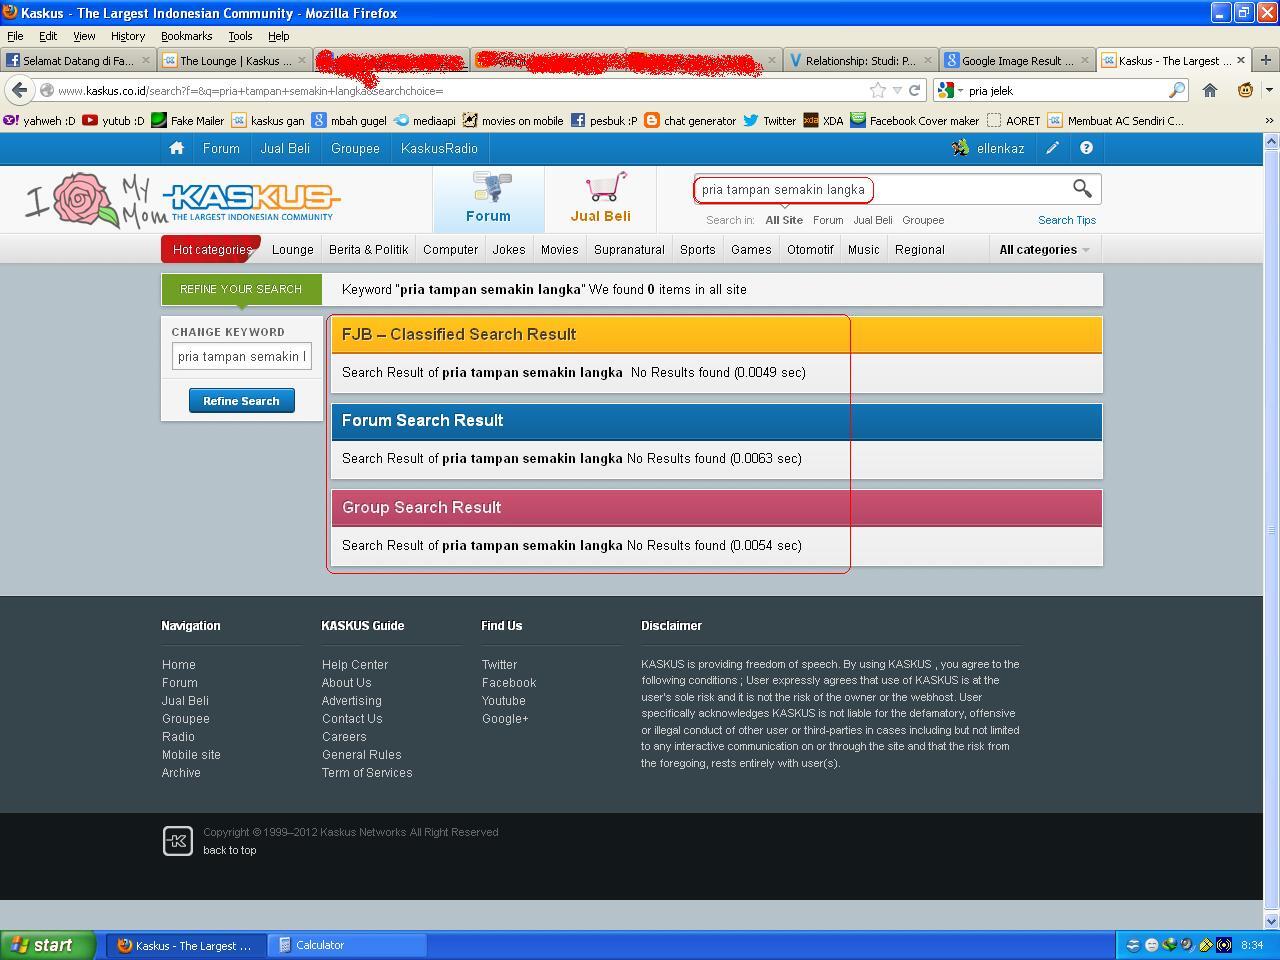
Task: Search in Forum only
Action: [828, 220]
